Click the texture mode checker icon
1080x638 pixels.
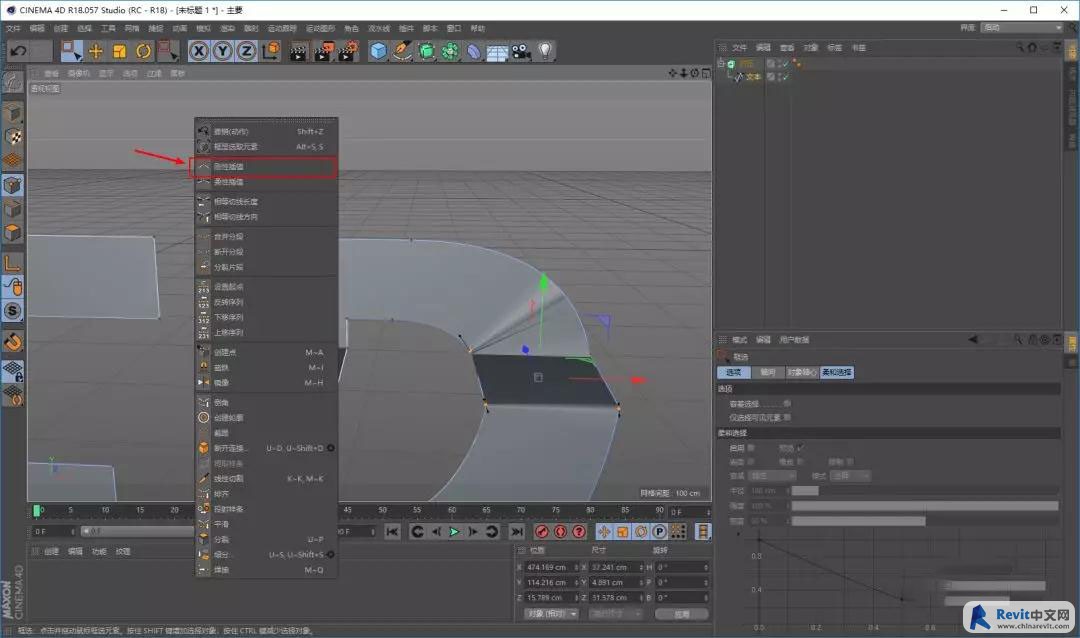point(13,136)
